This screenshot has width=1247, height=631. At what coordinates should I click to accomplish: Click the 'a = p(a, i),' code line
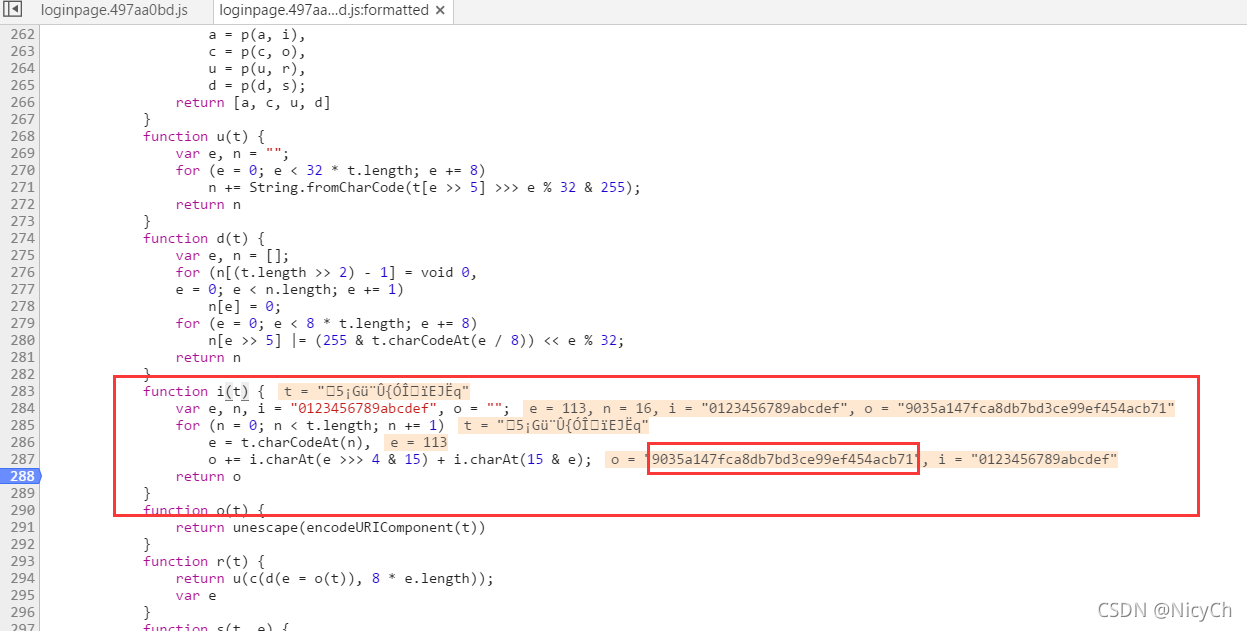pos(257,34)
